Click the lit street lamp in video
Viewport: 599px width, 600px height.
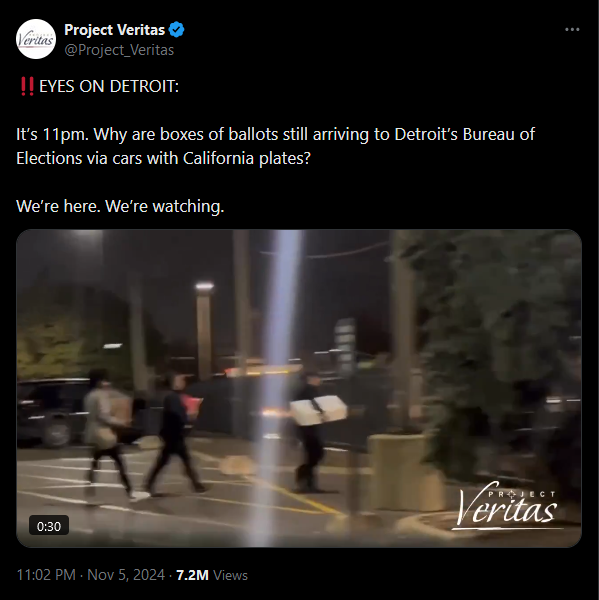tap(204, 331)
